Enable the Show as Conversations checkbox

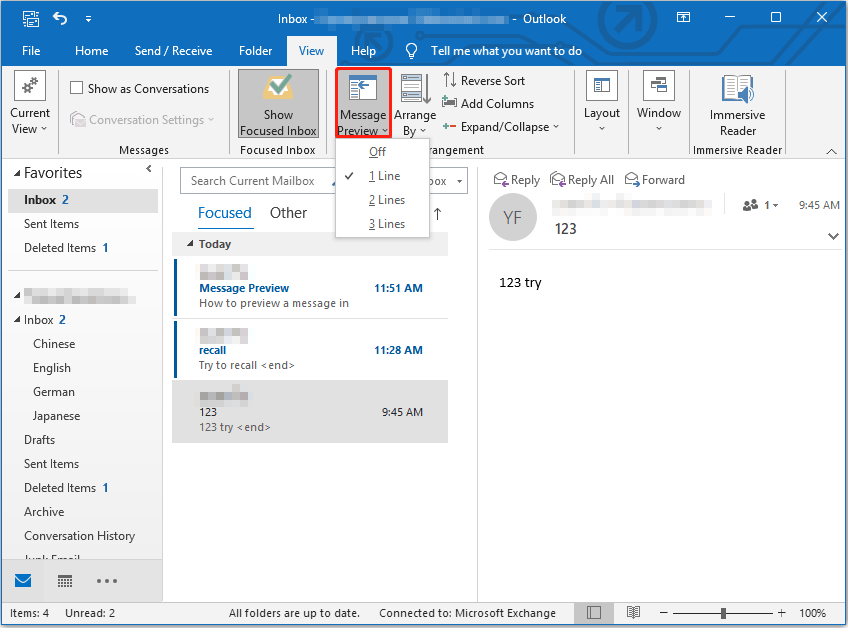tap(76, 88)
